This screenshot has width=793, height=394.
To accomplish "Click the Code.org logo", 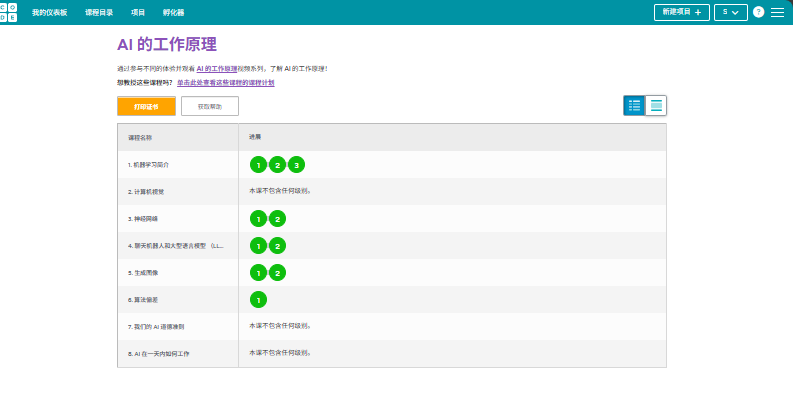I will click(x=9, y=12).
